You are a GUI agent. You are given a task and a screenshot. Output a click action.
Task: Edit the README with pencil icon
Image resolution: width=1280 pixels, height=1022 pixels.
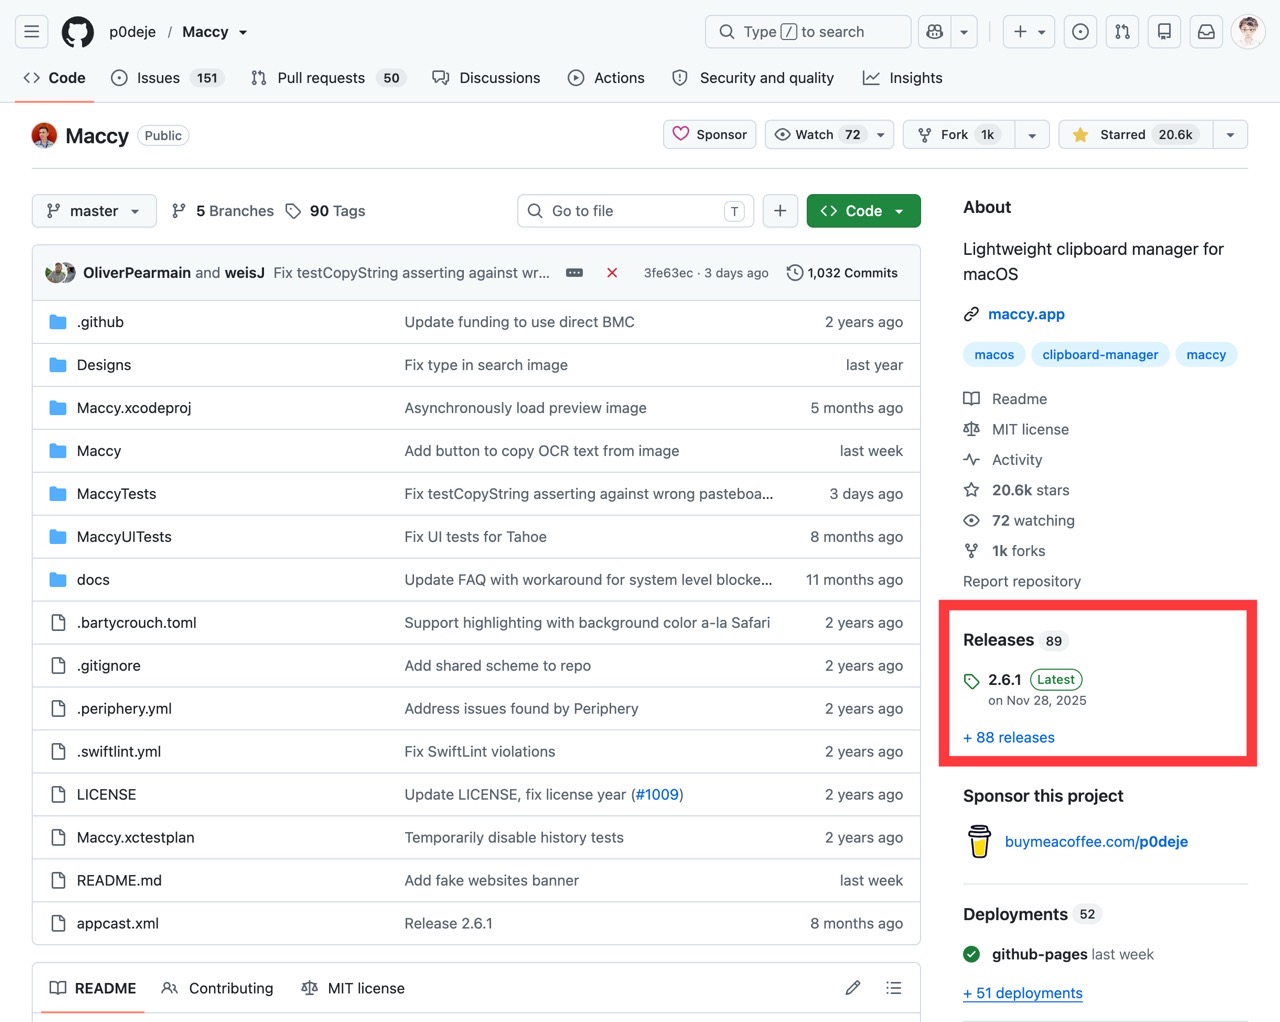[853, 988]
